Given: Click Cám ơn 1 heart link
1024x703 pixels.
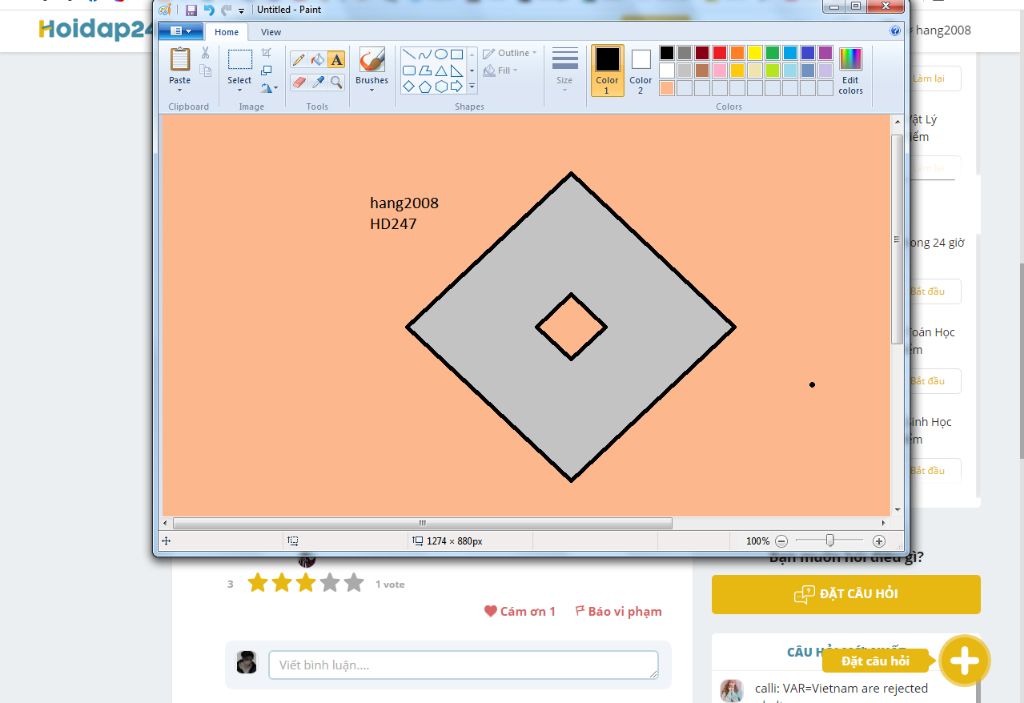Looking at the screenshot, I should [520, 612].
